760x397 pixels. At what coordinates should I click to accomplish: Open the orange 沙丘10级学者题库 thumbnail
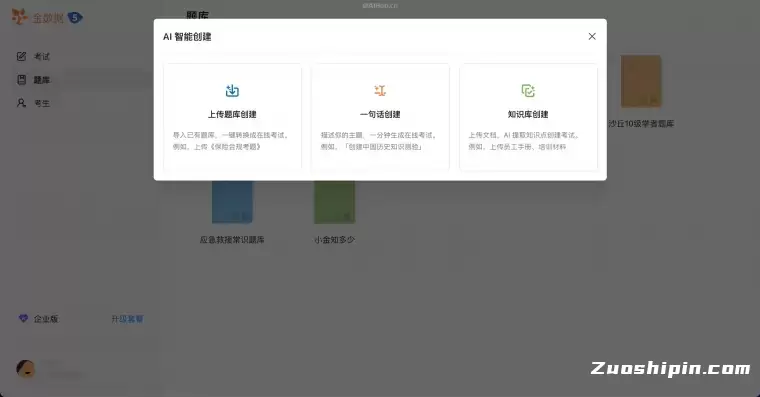641,81
